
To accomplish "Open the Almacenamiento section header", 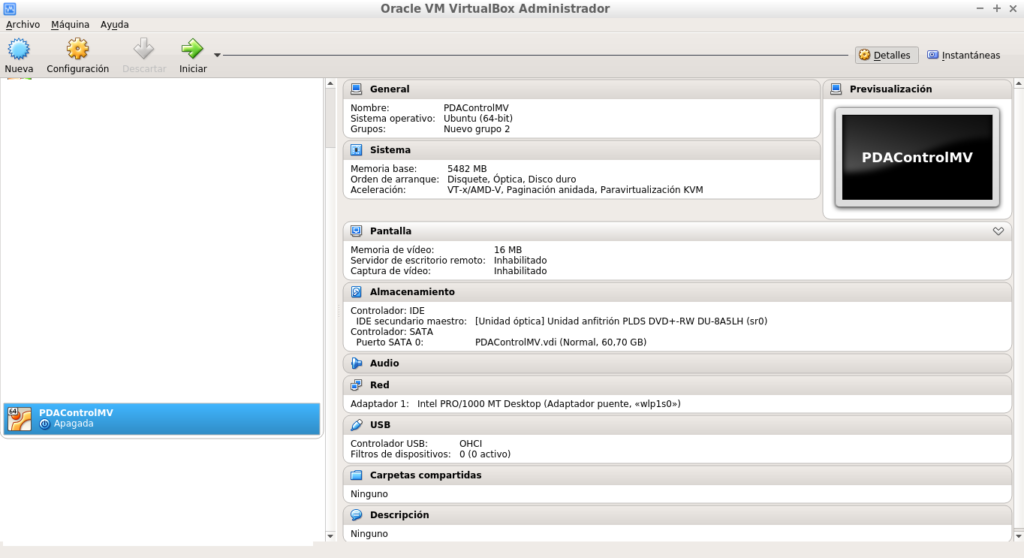I will click(x=677, y=291).
